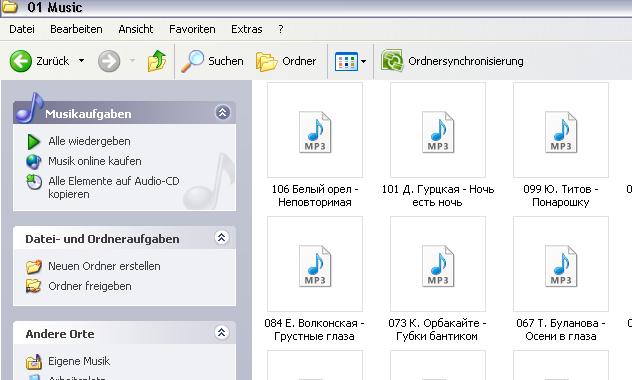Open the Bearbeiten menu
The image size is (632, 380).
pos(76,29)
